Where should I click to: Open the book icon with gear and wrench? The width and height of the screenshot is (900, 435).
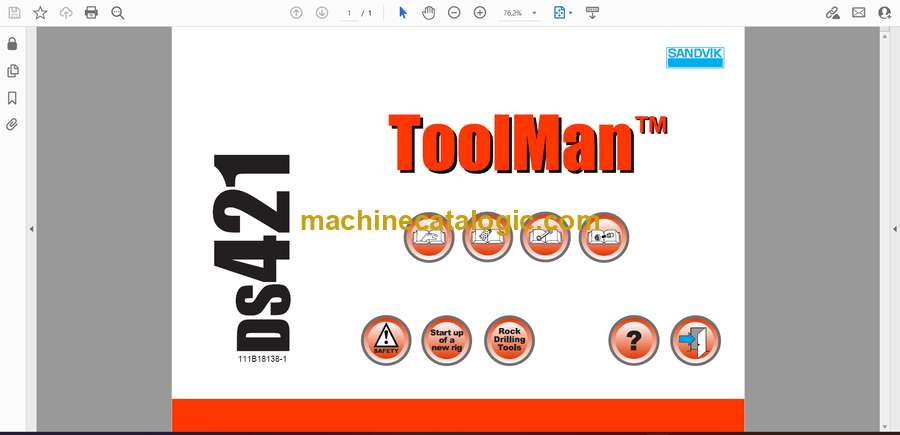(487, 237)
